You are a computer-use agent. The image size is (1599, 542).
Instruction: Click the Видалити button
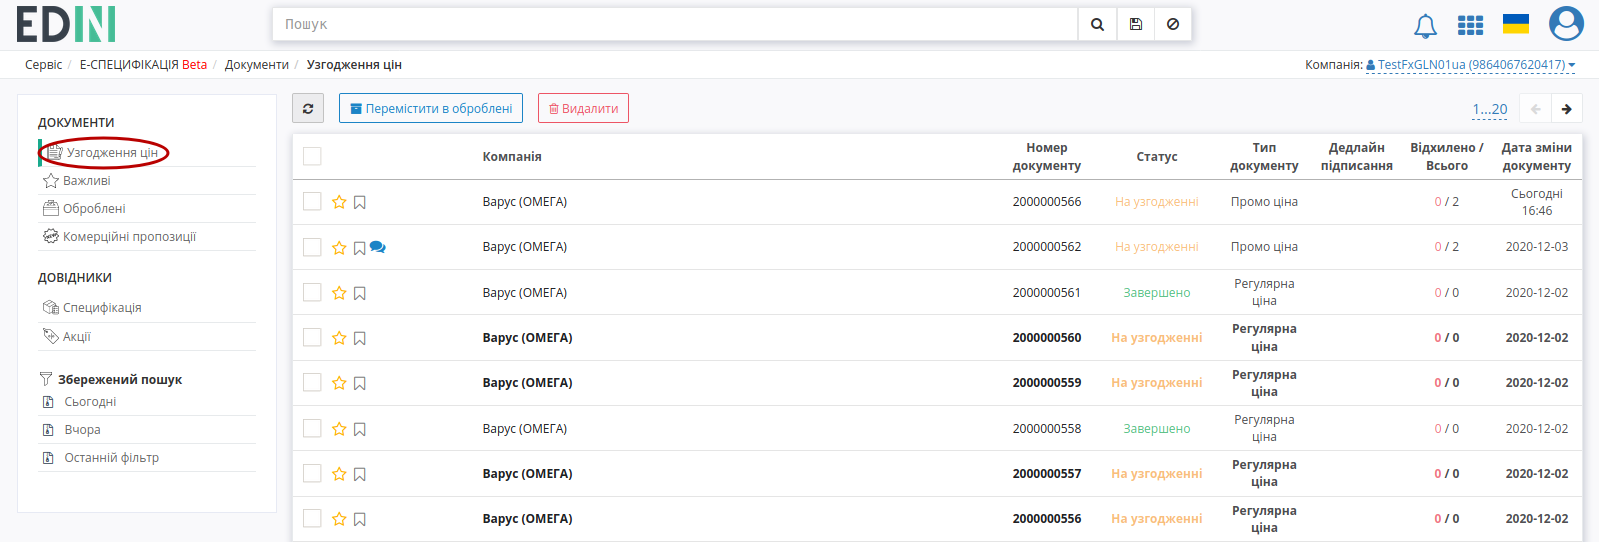[583, 109]
